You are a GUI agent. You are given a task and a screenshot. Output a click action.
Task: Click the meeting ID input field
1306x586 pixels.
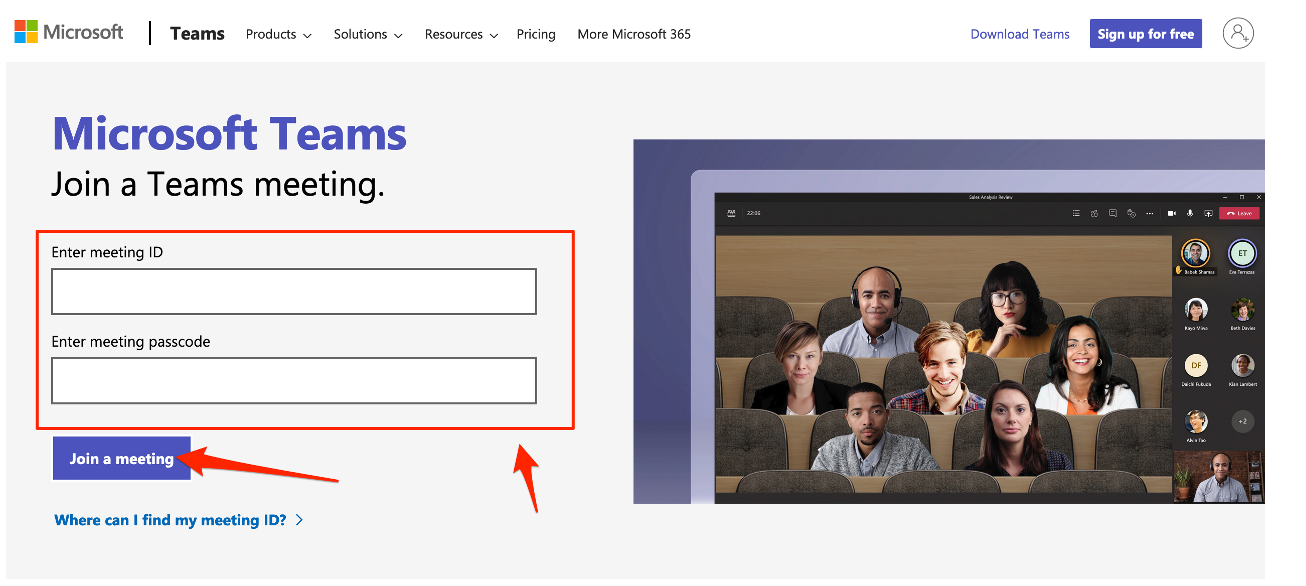293,291
